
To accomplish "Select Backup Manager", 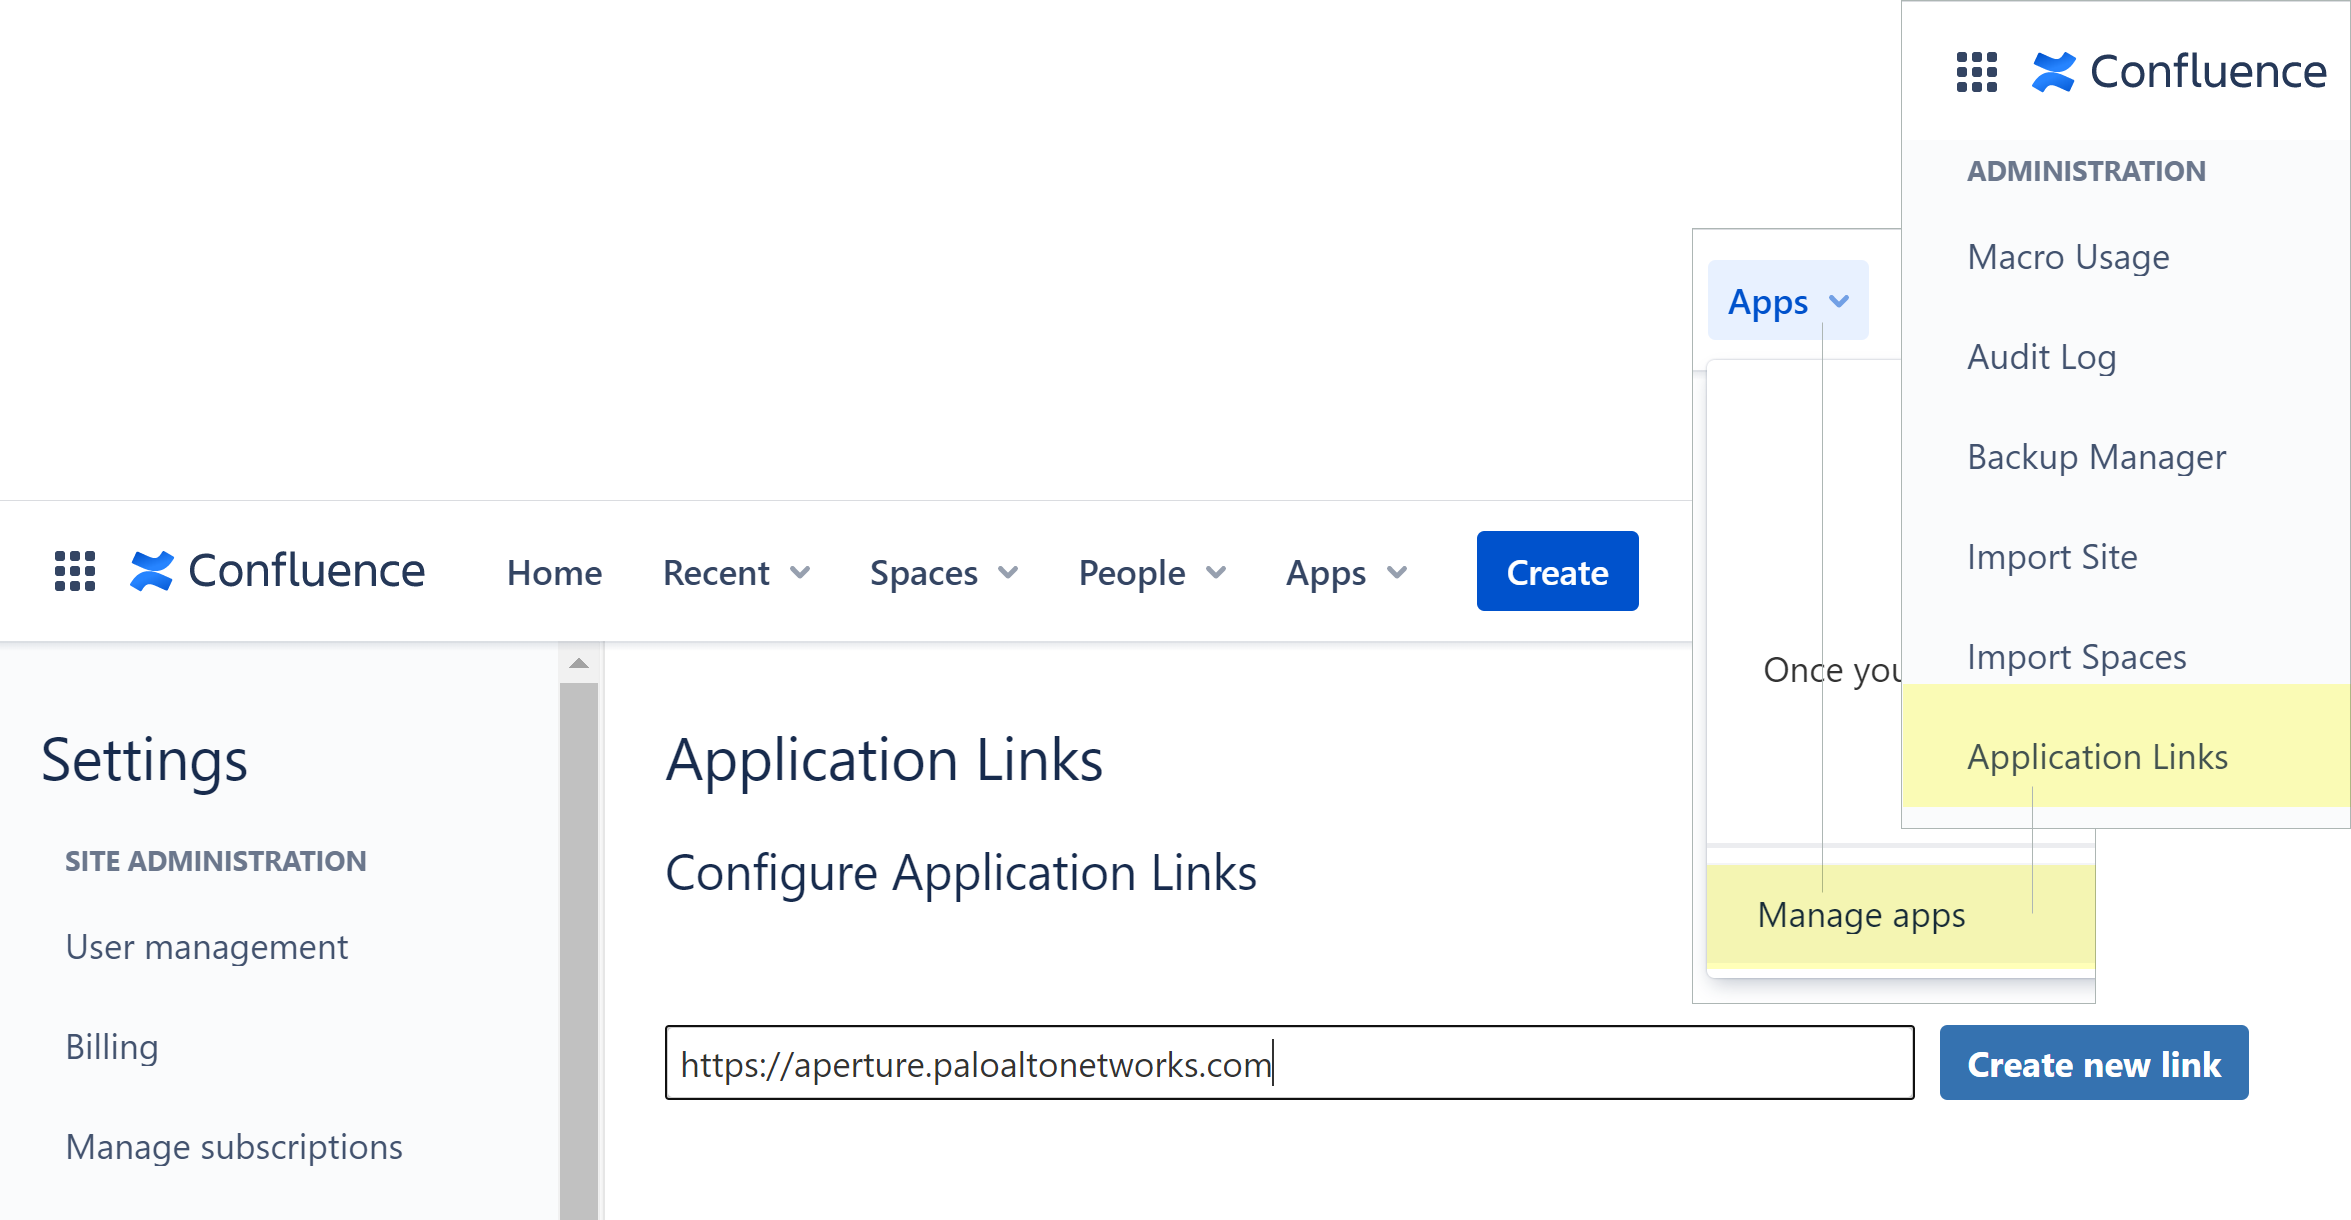I will 2096,456.
